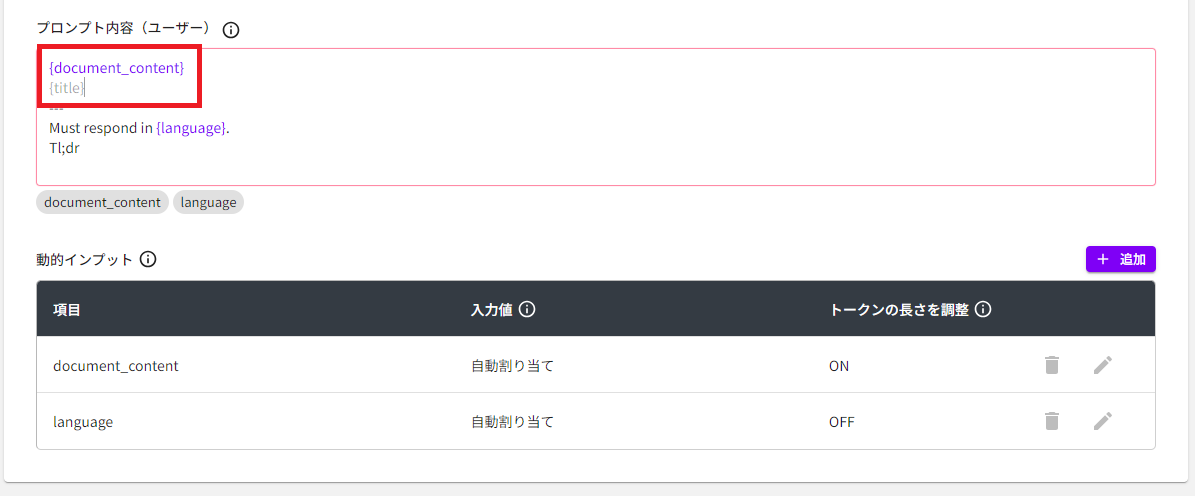This screenshot has width=1195, height=496.
Task: Click the language chip tag
Action: tap(208, 202)
